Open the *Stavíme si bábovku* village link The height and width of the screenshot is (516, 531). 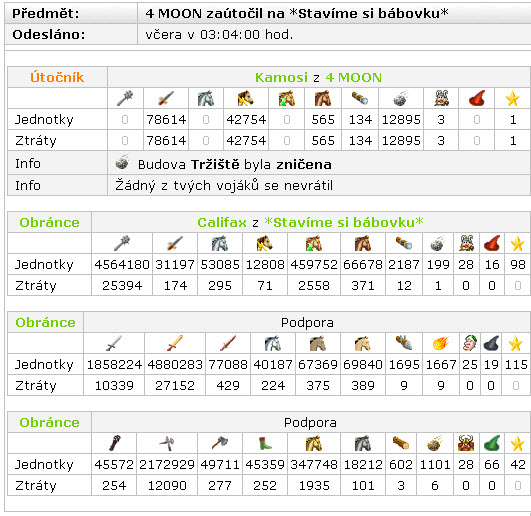point(344,222)
